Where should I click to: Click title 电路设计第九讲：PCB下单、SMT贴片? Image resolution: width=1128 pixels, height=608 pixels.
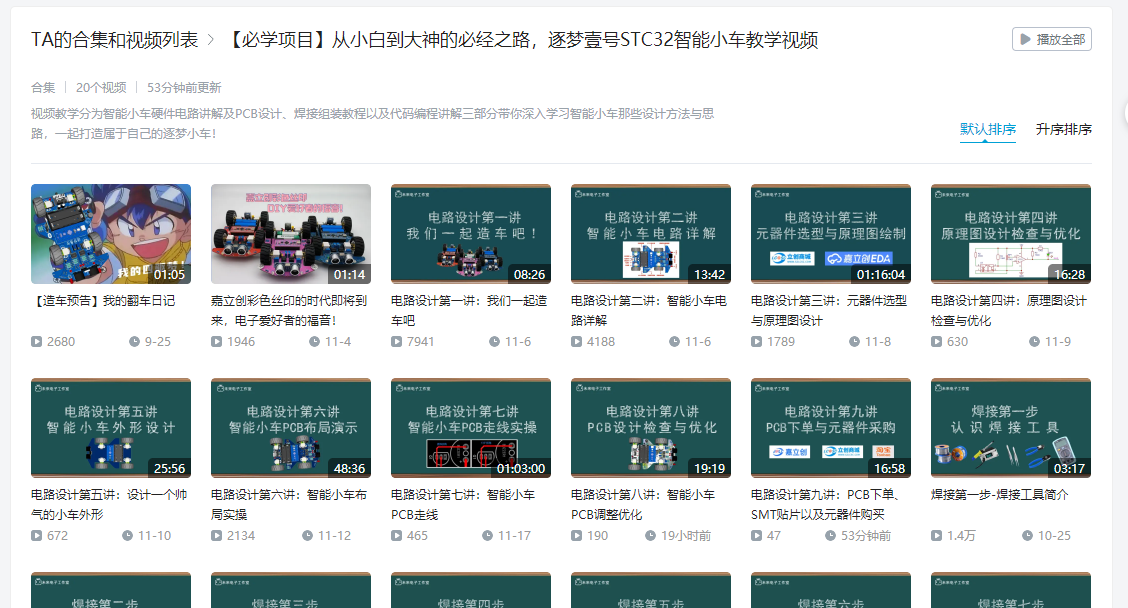[826, 504]
